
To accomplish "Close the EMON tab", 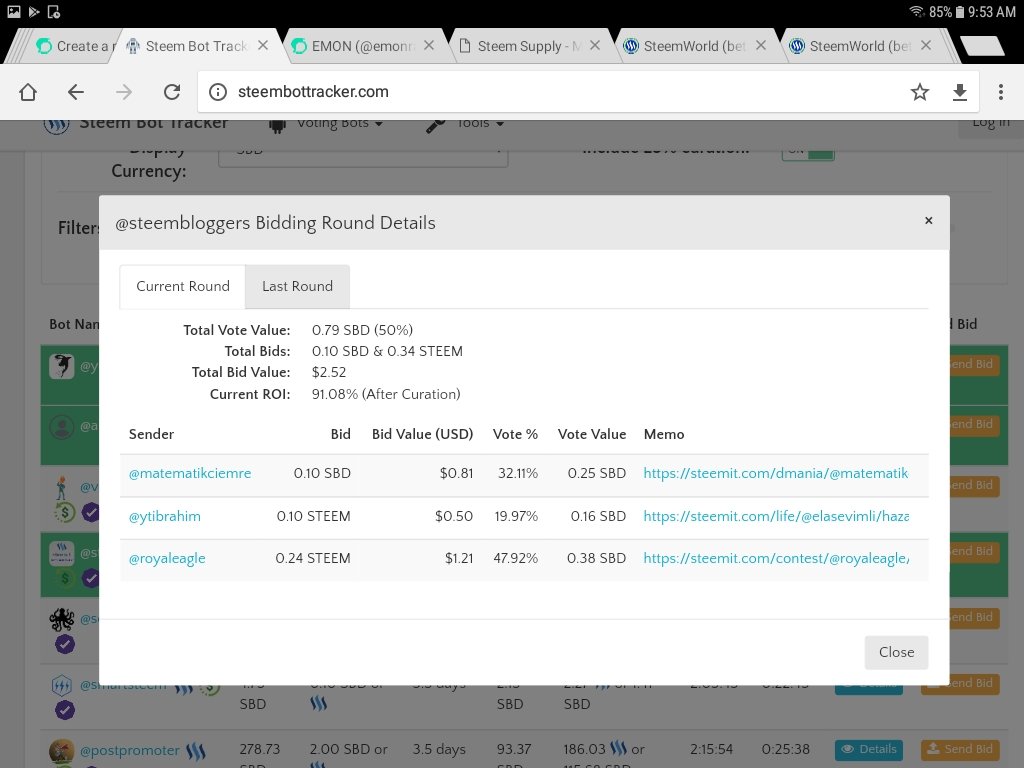I will click(x=428, y=45).
